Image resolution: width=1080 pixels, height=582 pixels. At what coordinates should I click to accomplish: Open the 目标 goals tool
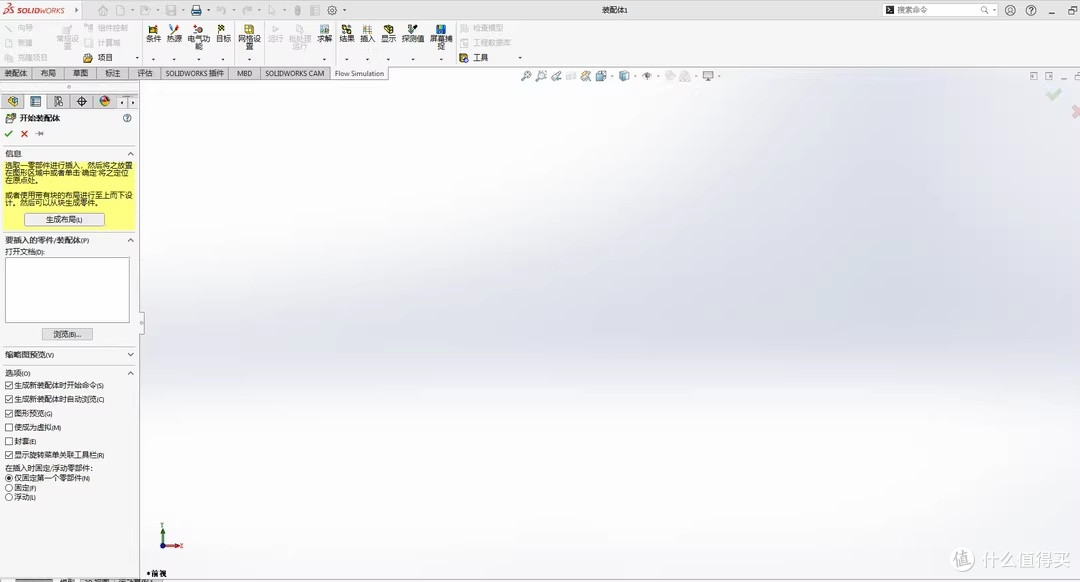coord(223,34)
